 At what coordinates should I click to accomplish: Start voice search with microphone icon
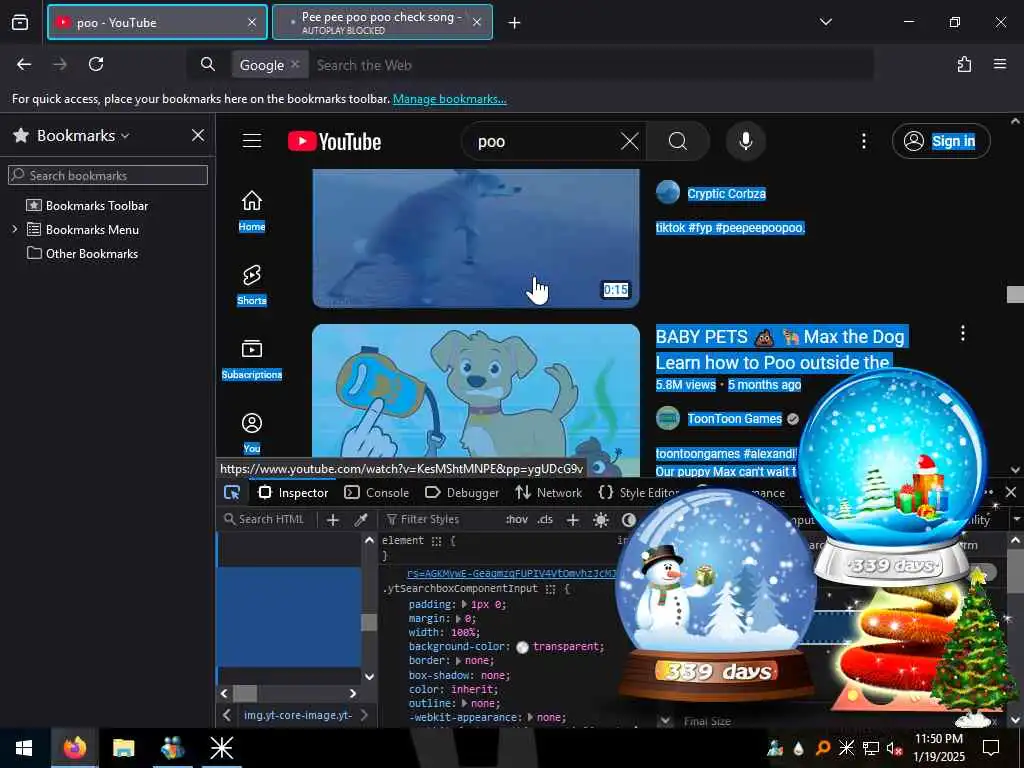point(746,141)
